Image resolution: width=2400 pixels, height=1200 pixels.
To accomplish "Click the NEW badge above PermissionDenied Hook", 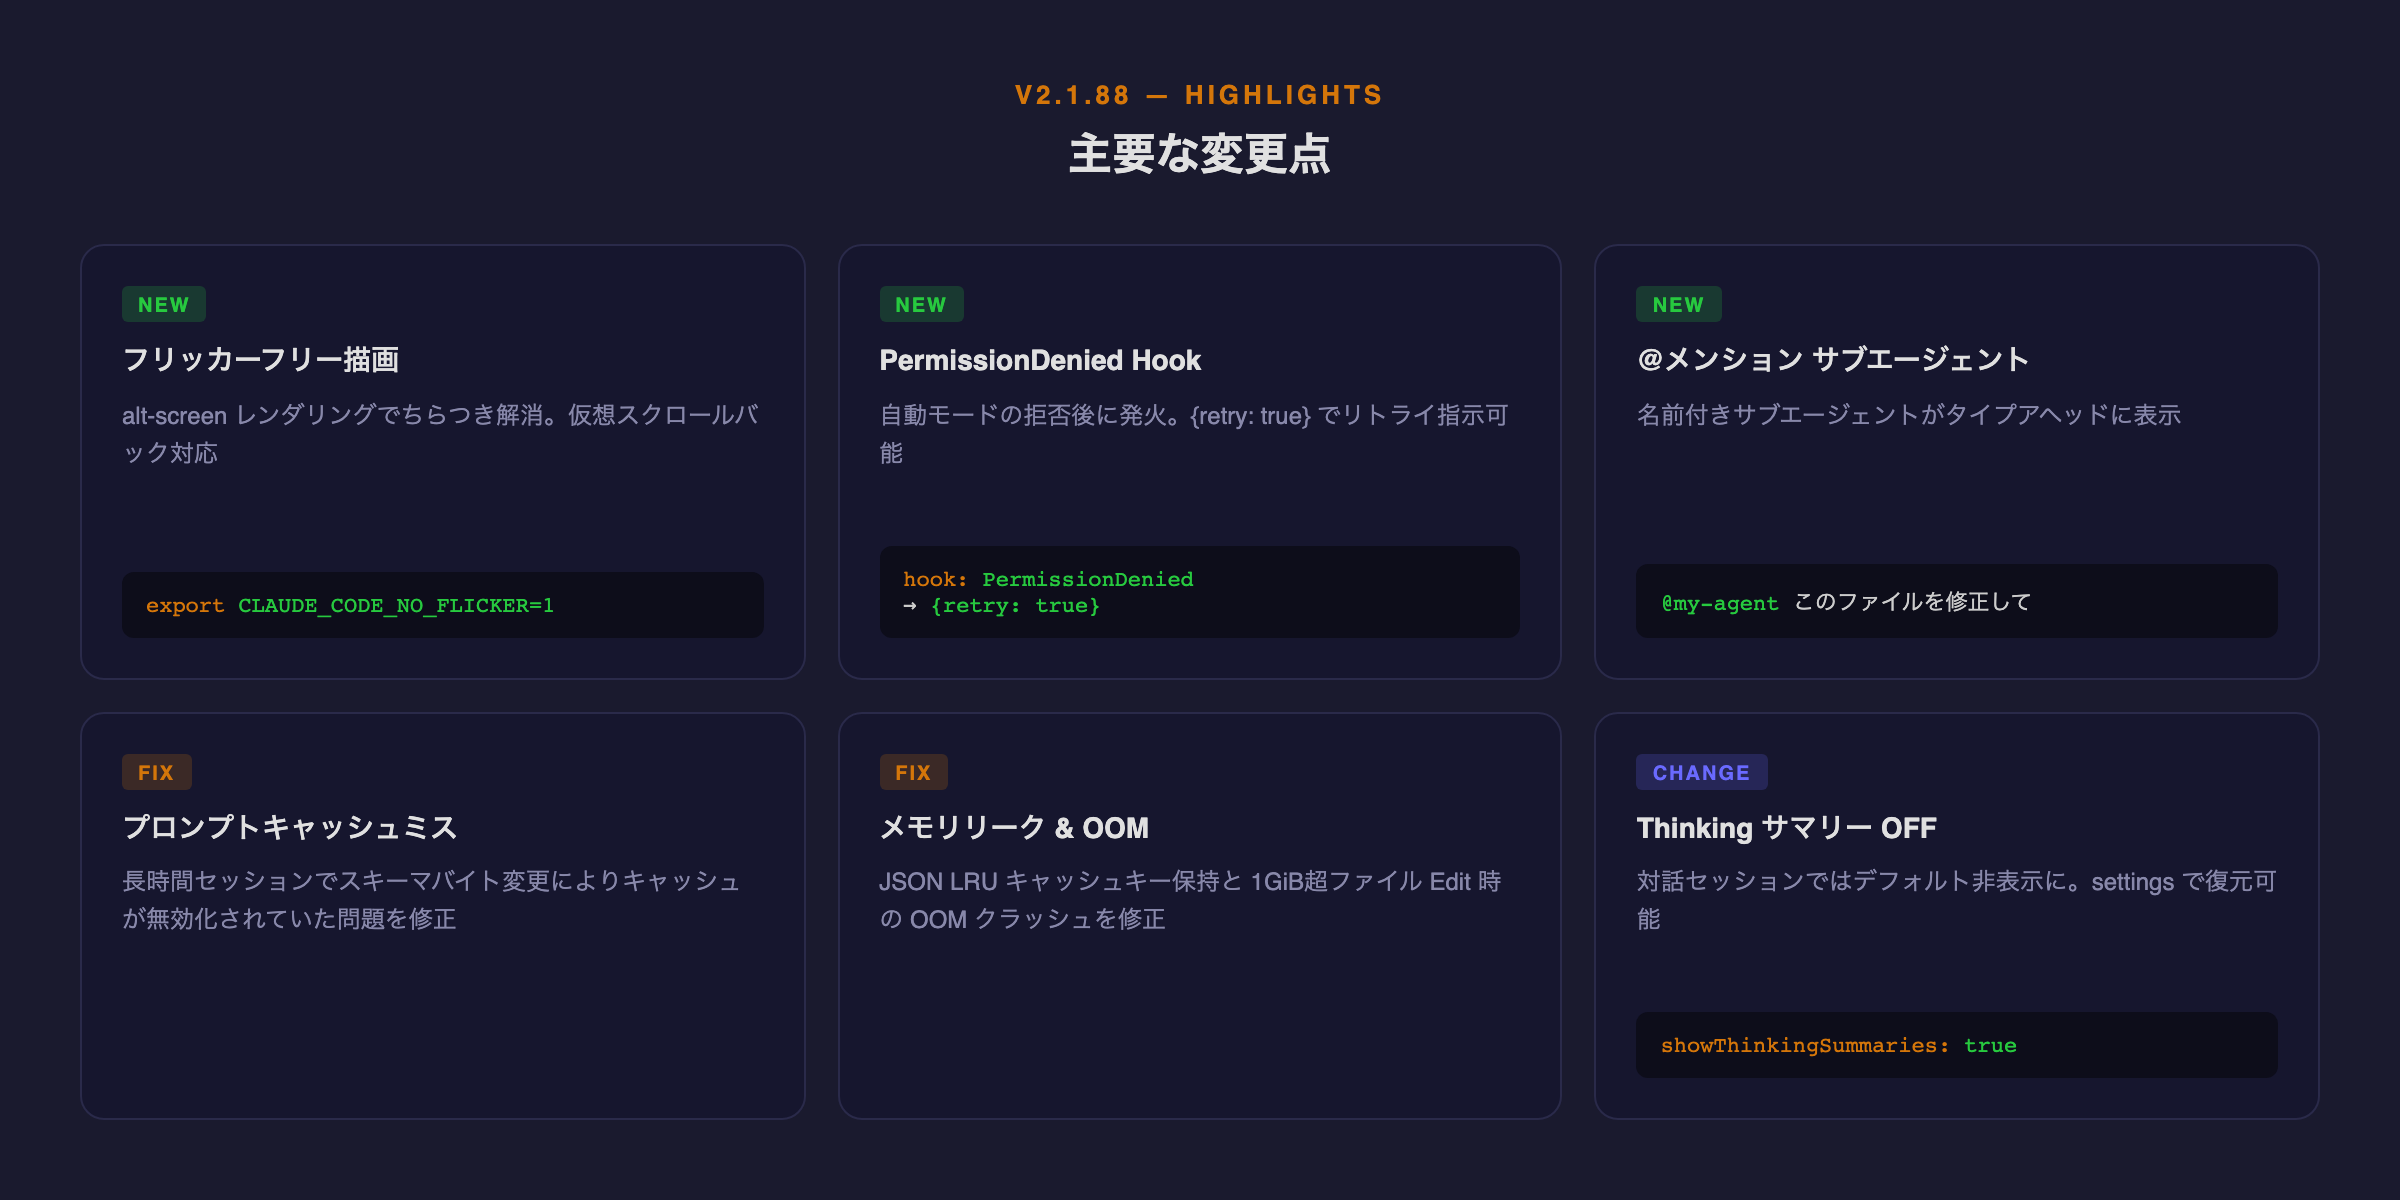I will tap(921, 305).
